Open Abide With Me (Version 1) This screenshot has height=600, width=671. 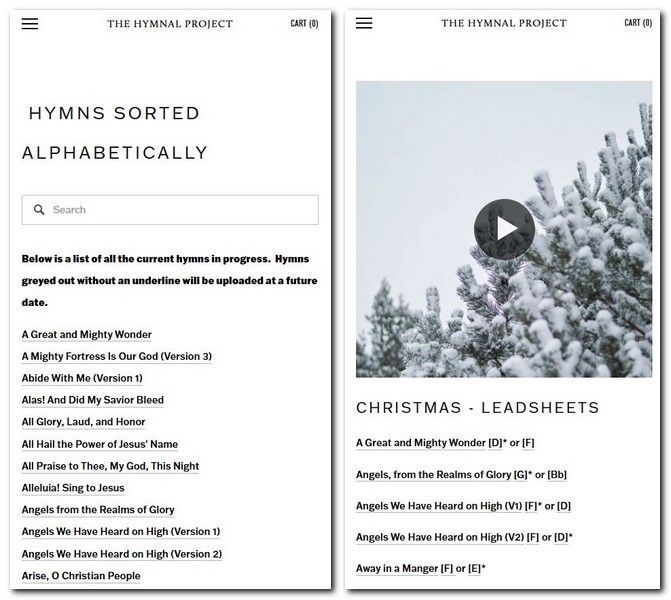point(82,378)
